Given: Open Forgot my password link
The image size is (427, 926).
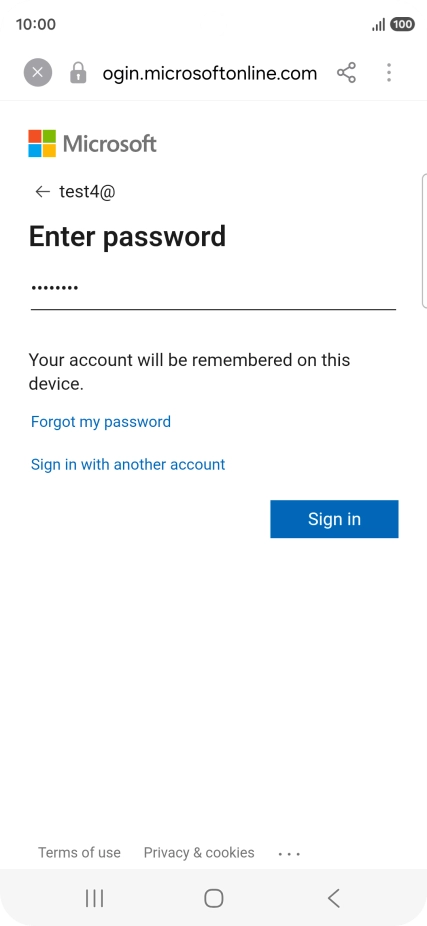Looking at the screenshot, I should pyautogui.click(x=101, y=422).
